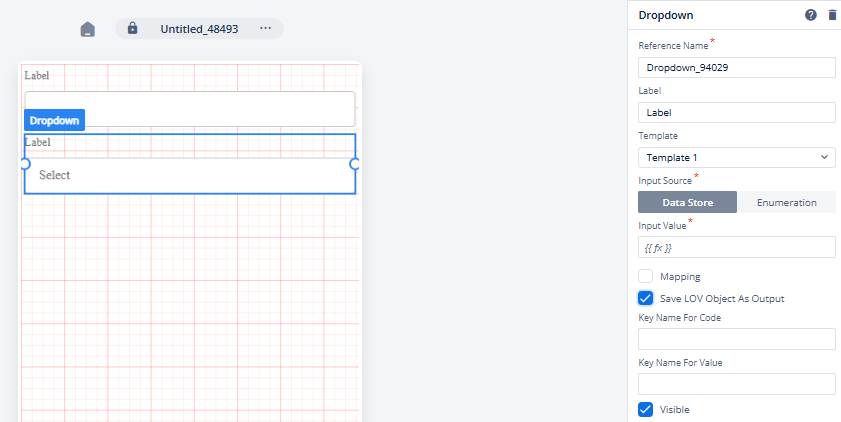
Task: Switch input source to Enumeration
Action: [786, 202]
